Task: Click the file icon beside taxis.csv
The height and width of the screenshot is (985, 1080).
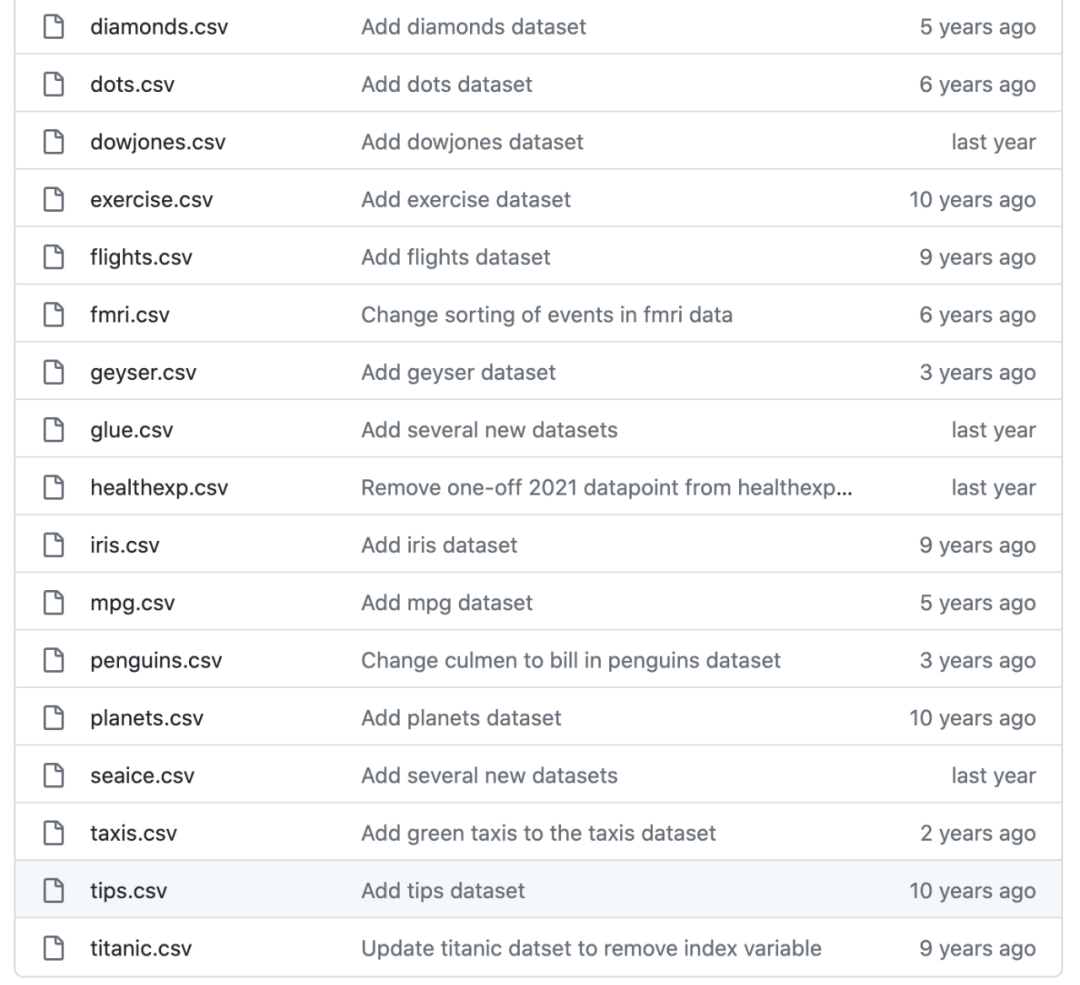Action: [x=51, y=833]
